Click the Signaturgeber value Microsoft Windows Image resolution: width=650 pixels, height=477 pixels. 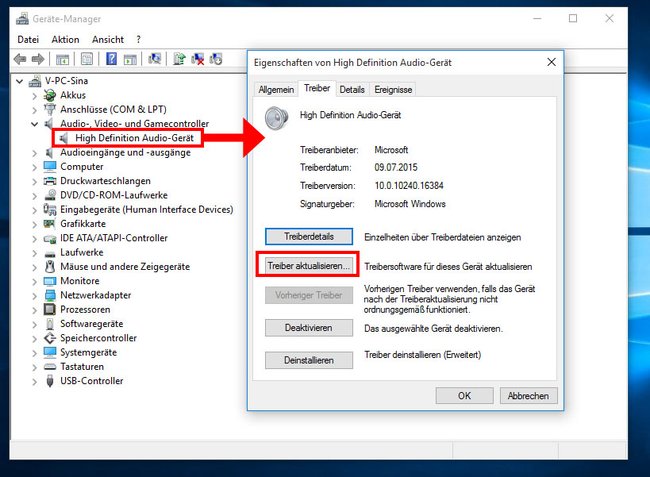(410, 204)
